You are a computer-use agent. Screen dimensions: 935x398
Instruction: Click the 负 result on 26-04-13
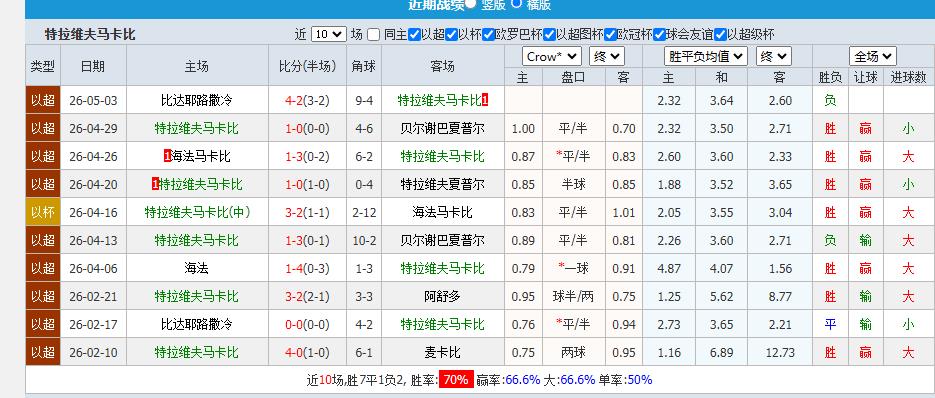tap(830, 240)
